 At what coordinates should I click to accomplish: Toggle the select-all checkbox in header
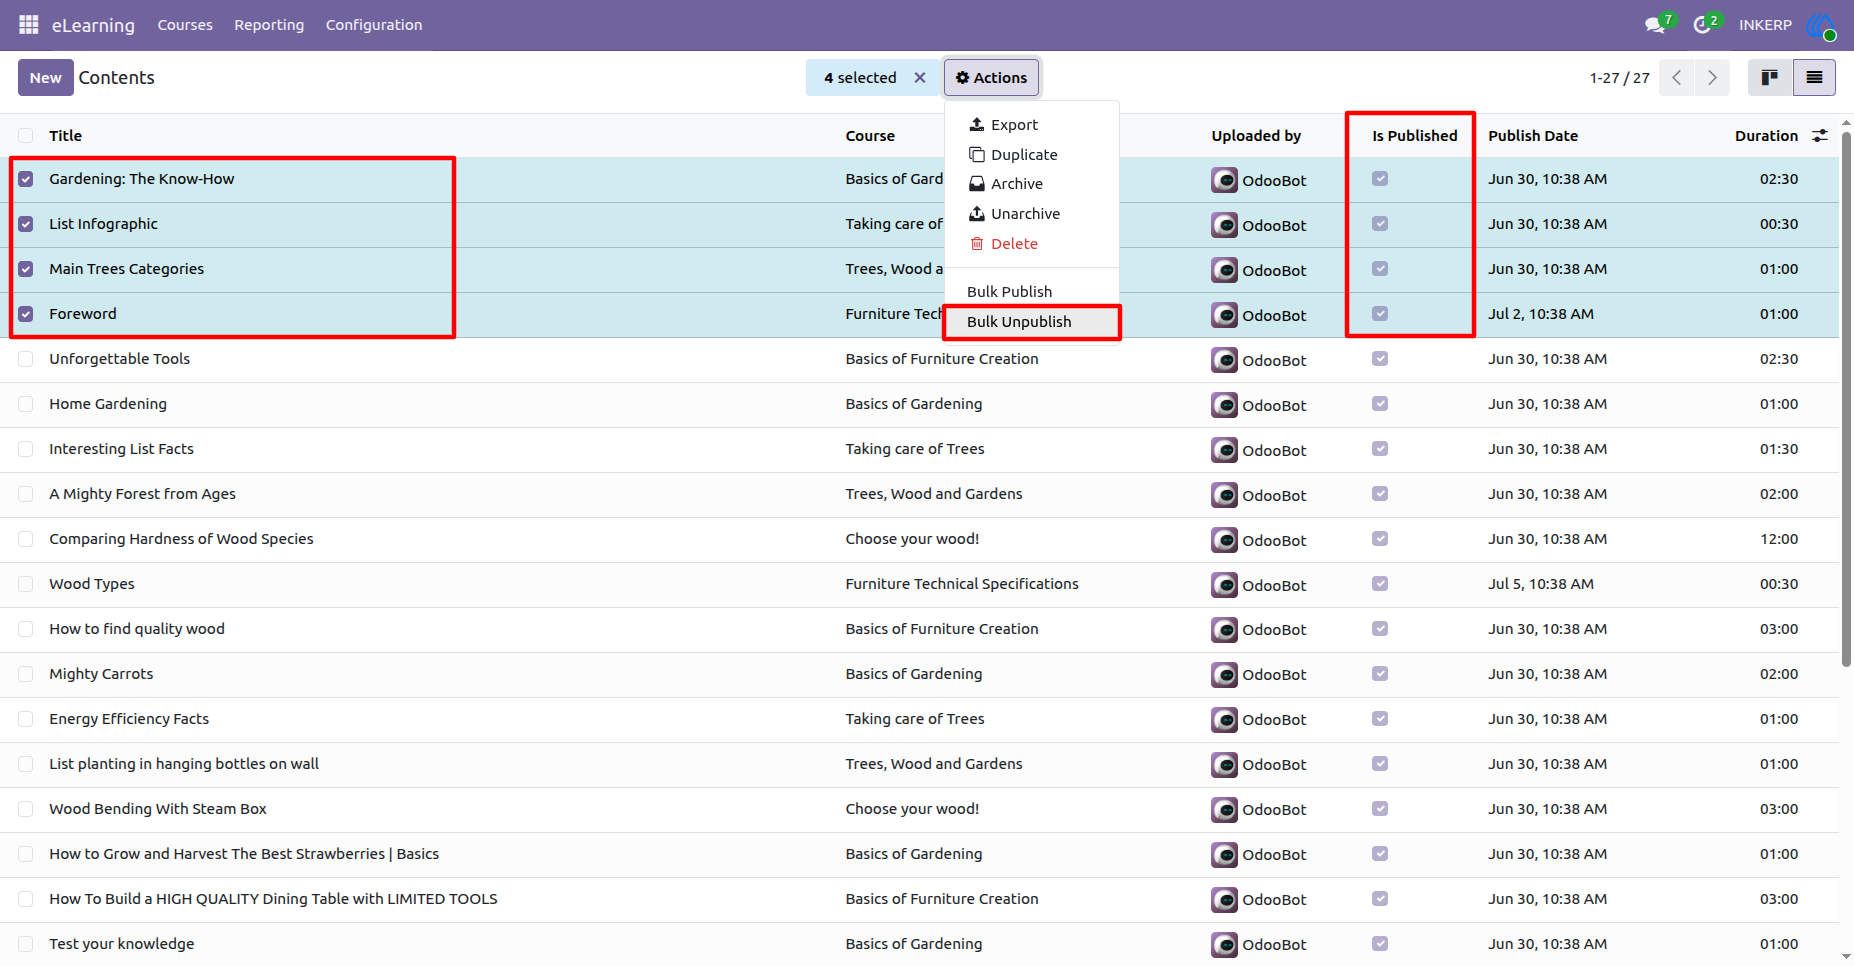pos(26,136)
